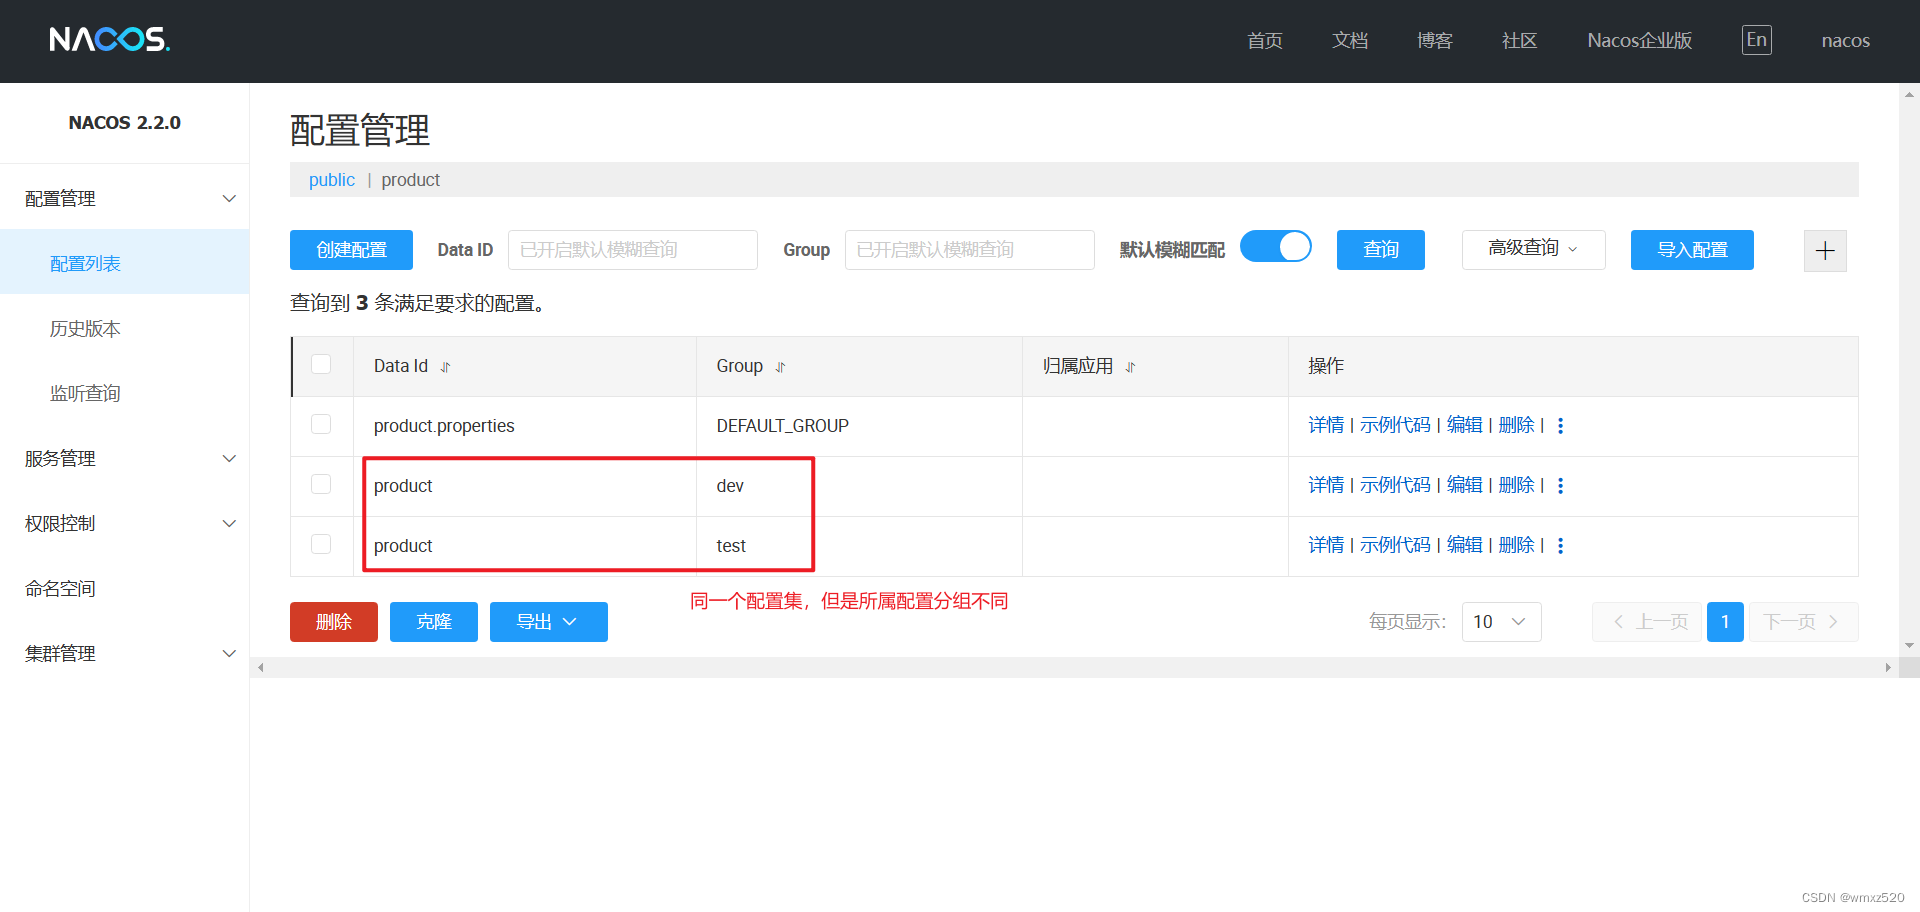Screen dimensions: 1920x912
Task: Click the 下一页 pagination button
Action: [x=1804, y=622]
